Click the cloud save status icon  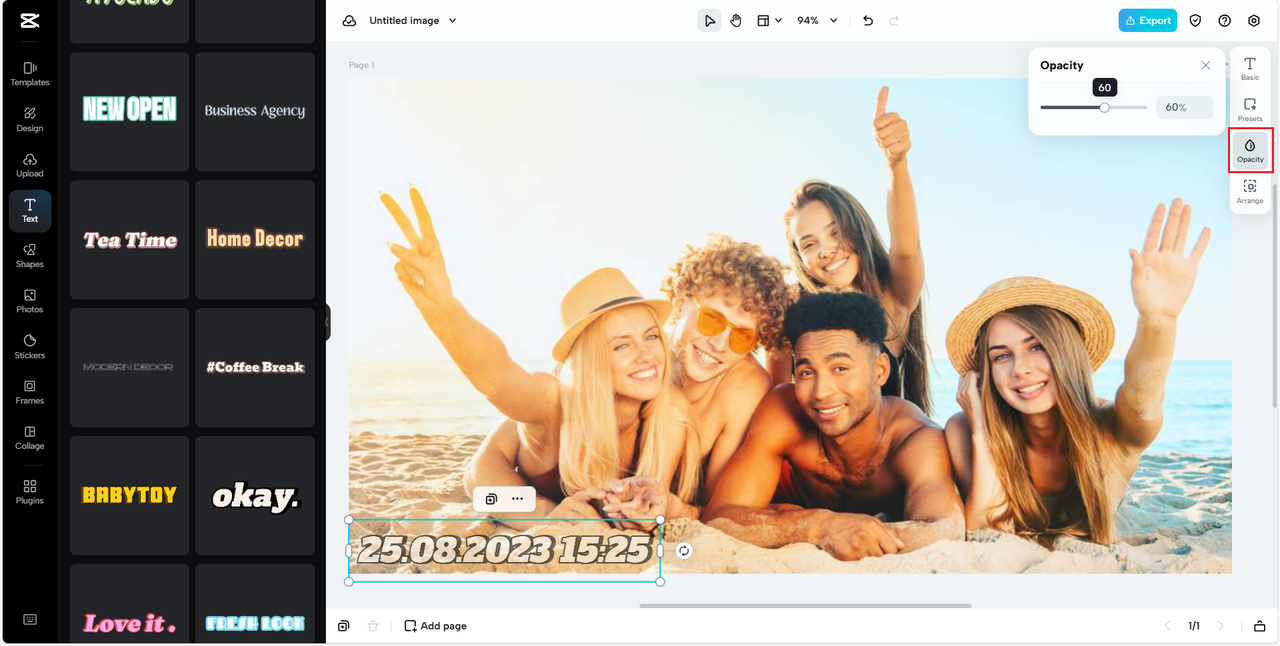point(349,20)
